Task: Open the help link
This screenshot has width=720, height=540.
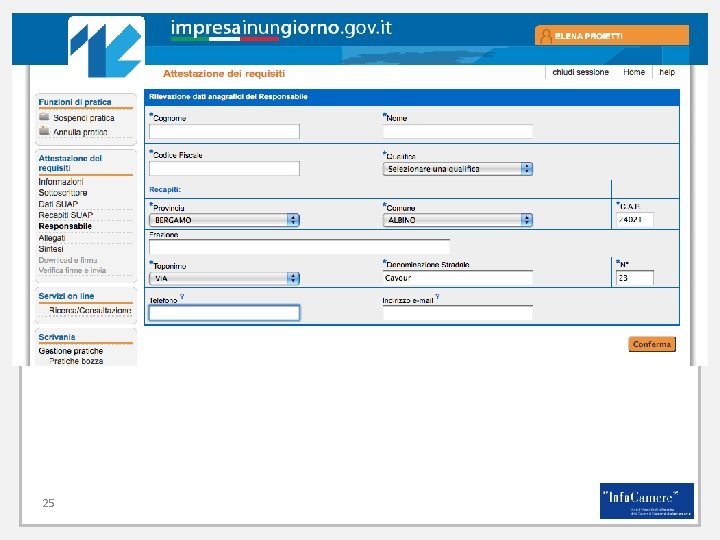Action: tap(667, 72)
